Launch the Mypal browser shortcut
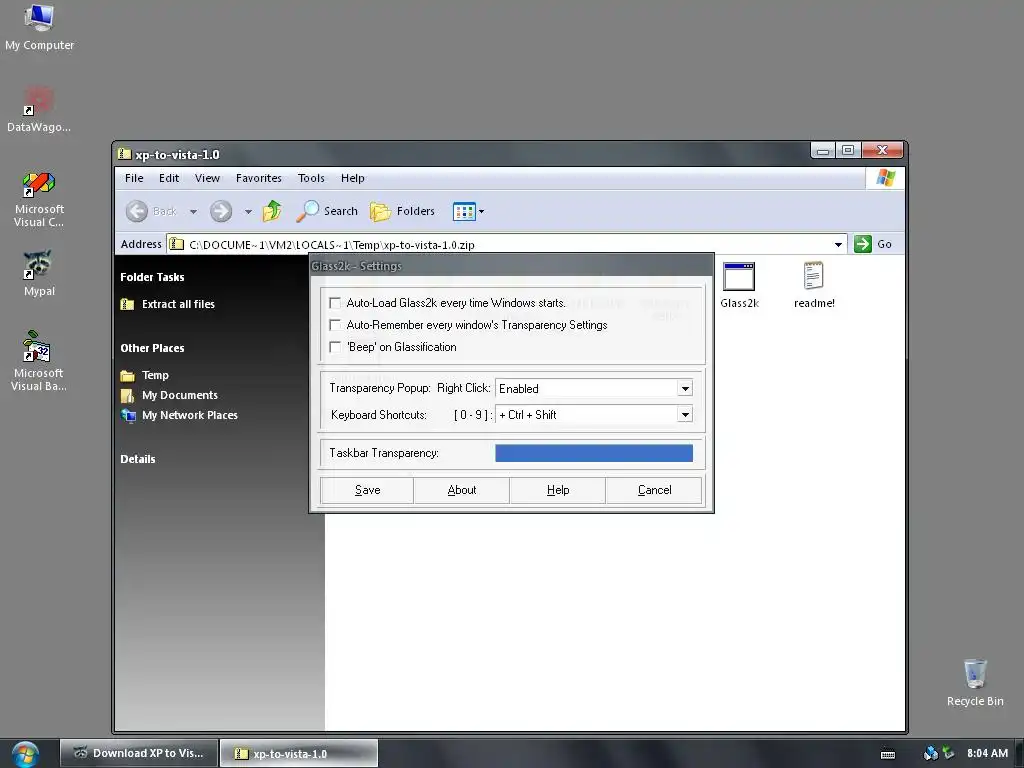This screenshot has width=1024, height=768. coord(39,272)
